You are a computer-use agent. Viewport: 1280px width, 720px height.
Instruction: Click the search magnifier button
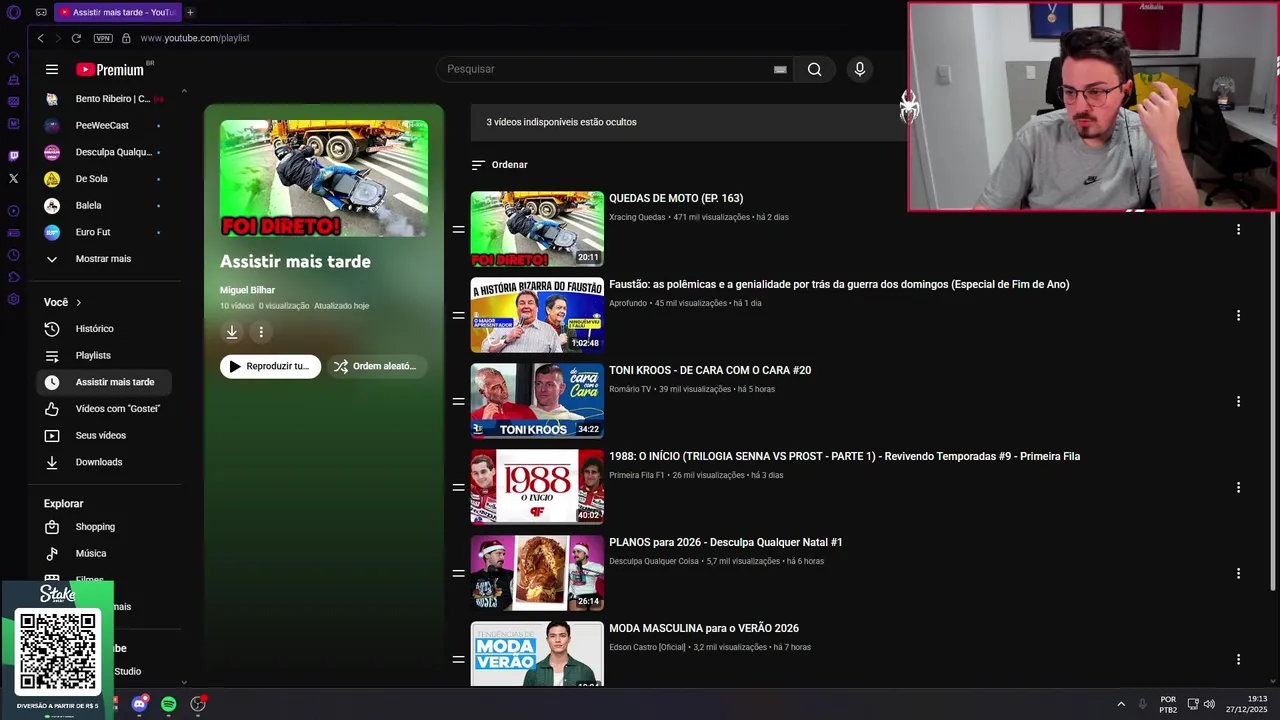(x=815, y=69)
